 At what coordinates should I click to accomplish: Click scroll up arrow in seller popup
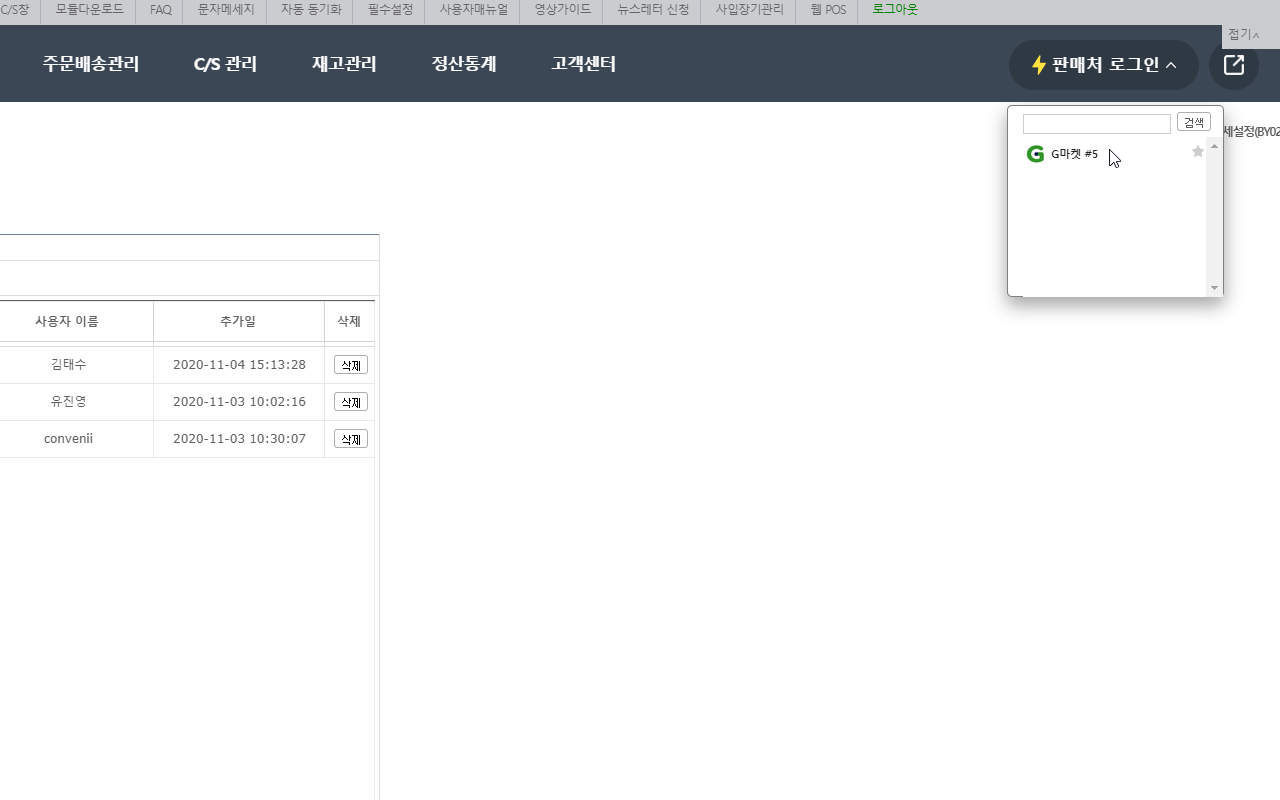click(x=1215, y=146)
